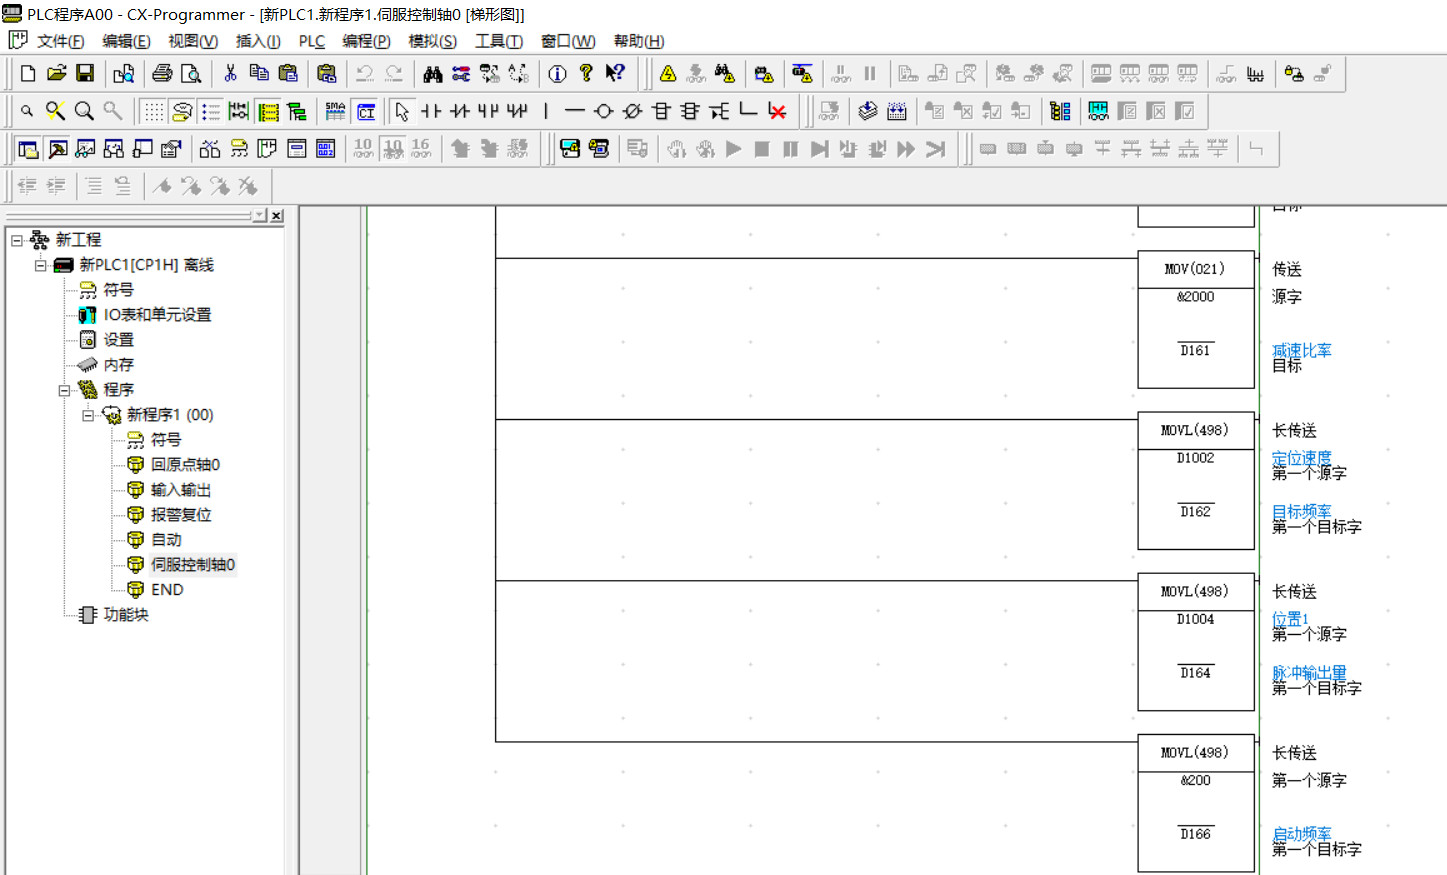Click the Work Online lightning icon

[668, 73]
